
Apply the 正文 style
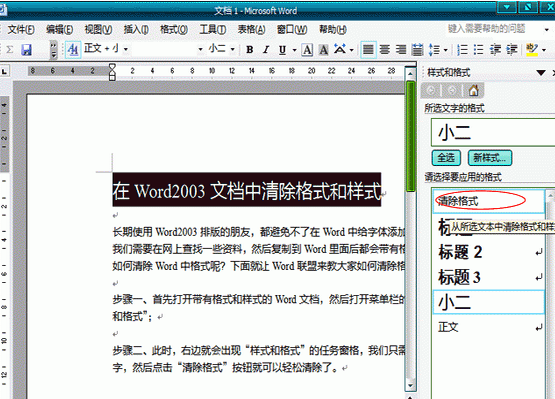tap(488, 327)
